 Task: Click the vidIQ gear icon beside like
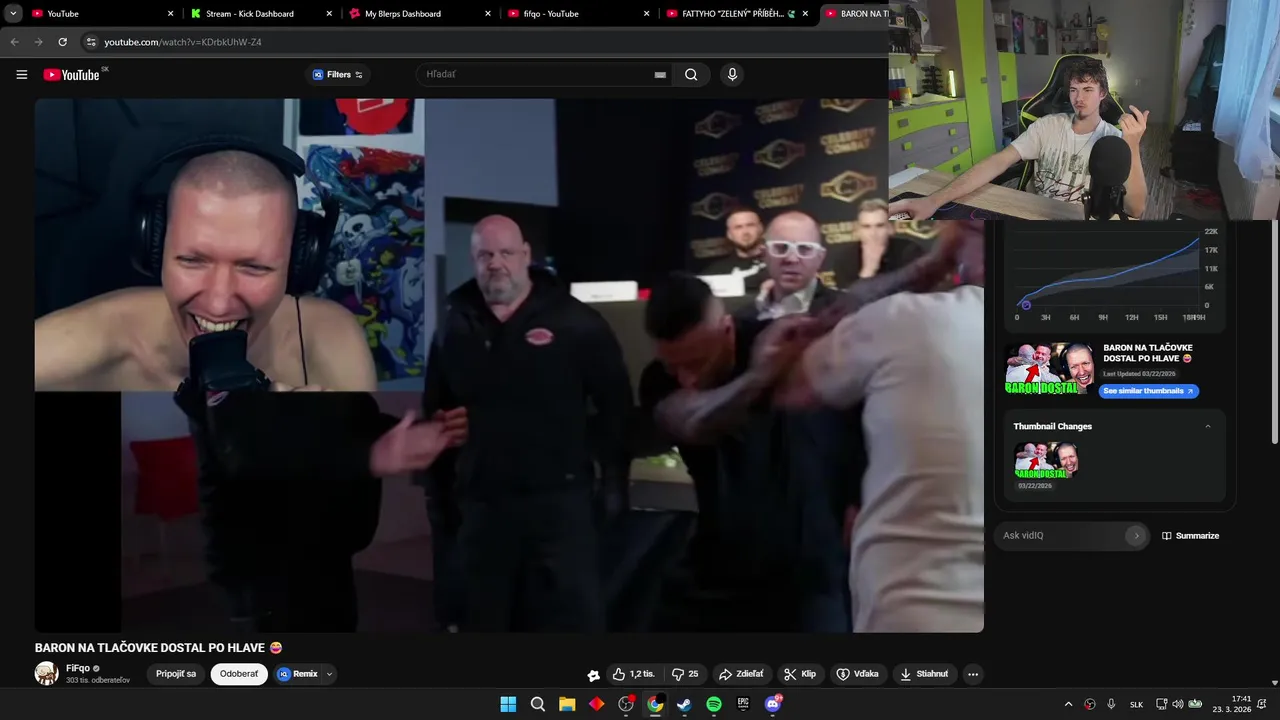(593, 675)
